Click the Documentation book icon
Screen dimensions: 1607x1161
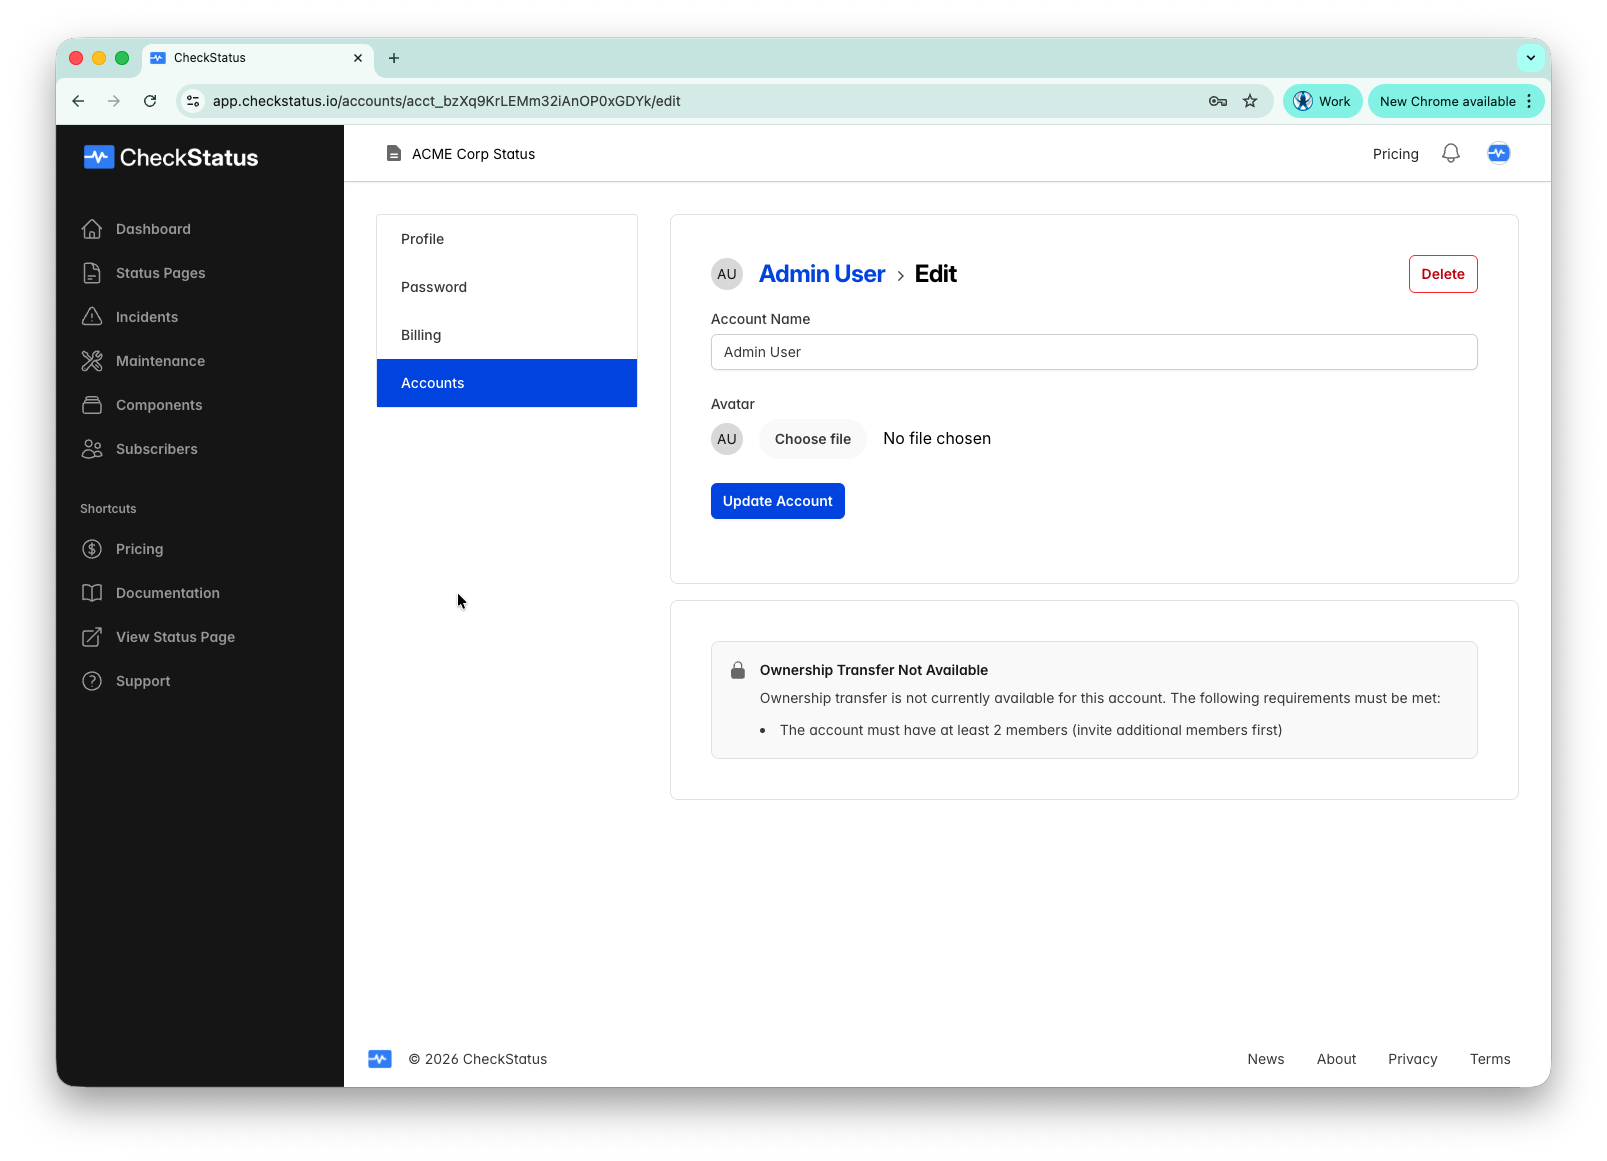tap(92, 593)
